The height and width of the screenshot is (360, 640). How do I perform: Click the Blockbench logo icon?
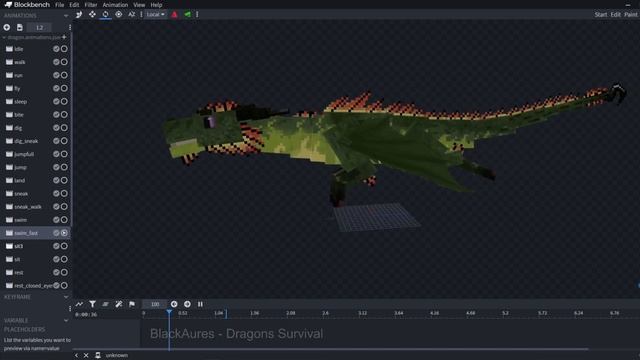(x=8, y=4)
